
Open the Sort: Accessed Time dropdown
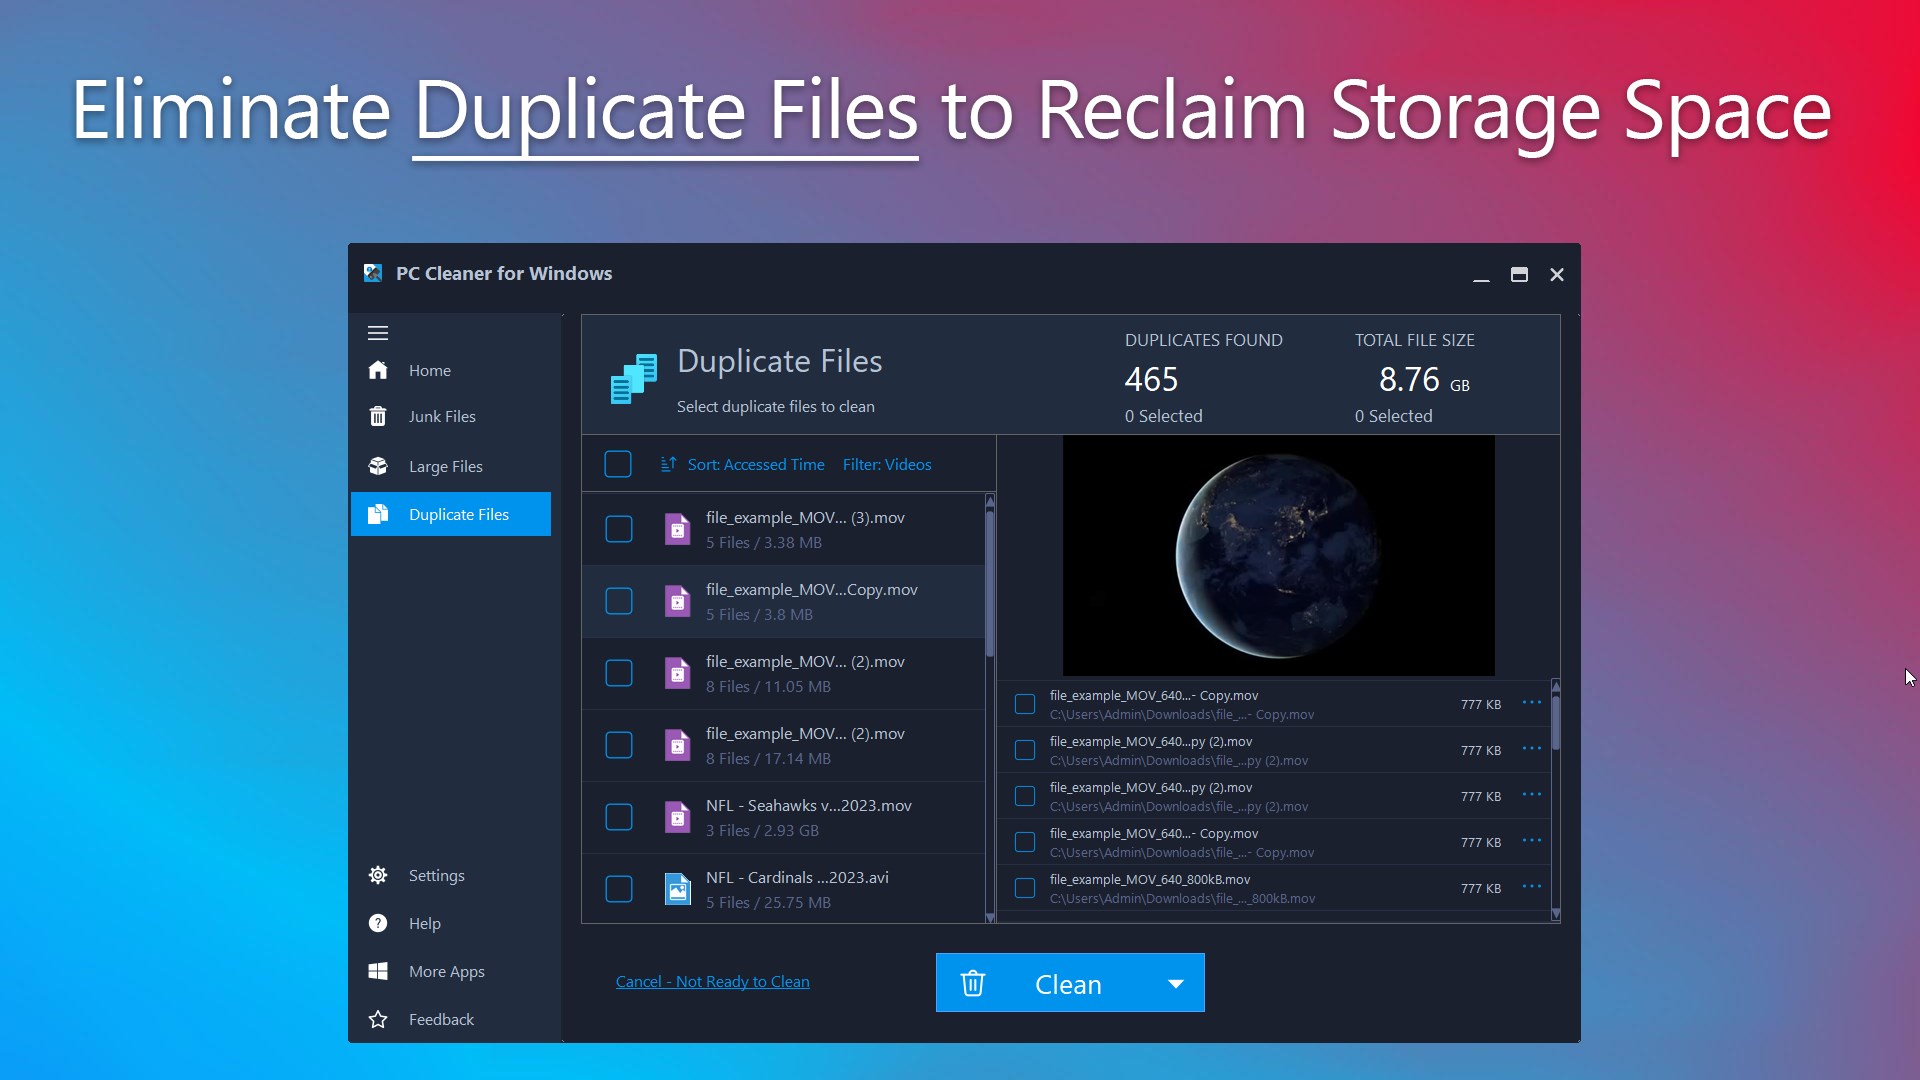click(756, 465)
